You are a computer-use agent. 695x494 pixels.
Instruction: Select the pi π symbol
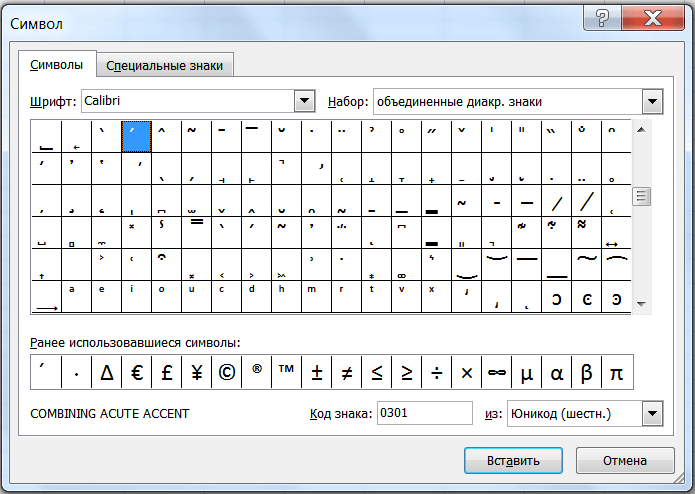pos(616,373)
